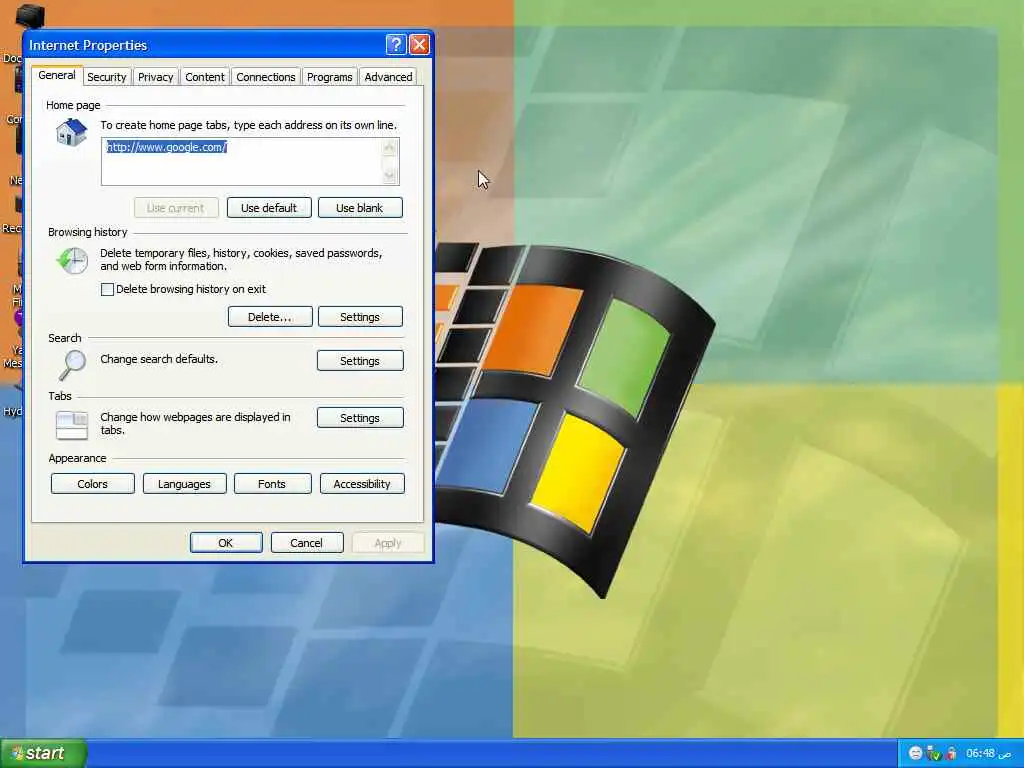
Task: Click the browsing history clock icon
Action: 72,261
